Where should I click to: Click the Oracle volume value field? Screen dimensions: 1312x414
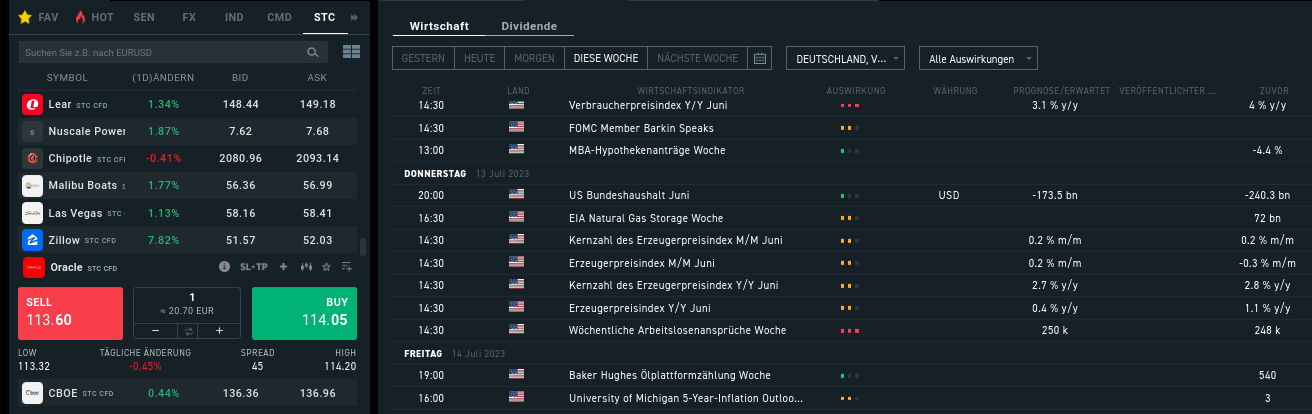tap(187, 305)
